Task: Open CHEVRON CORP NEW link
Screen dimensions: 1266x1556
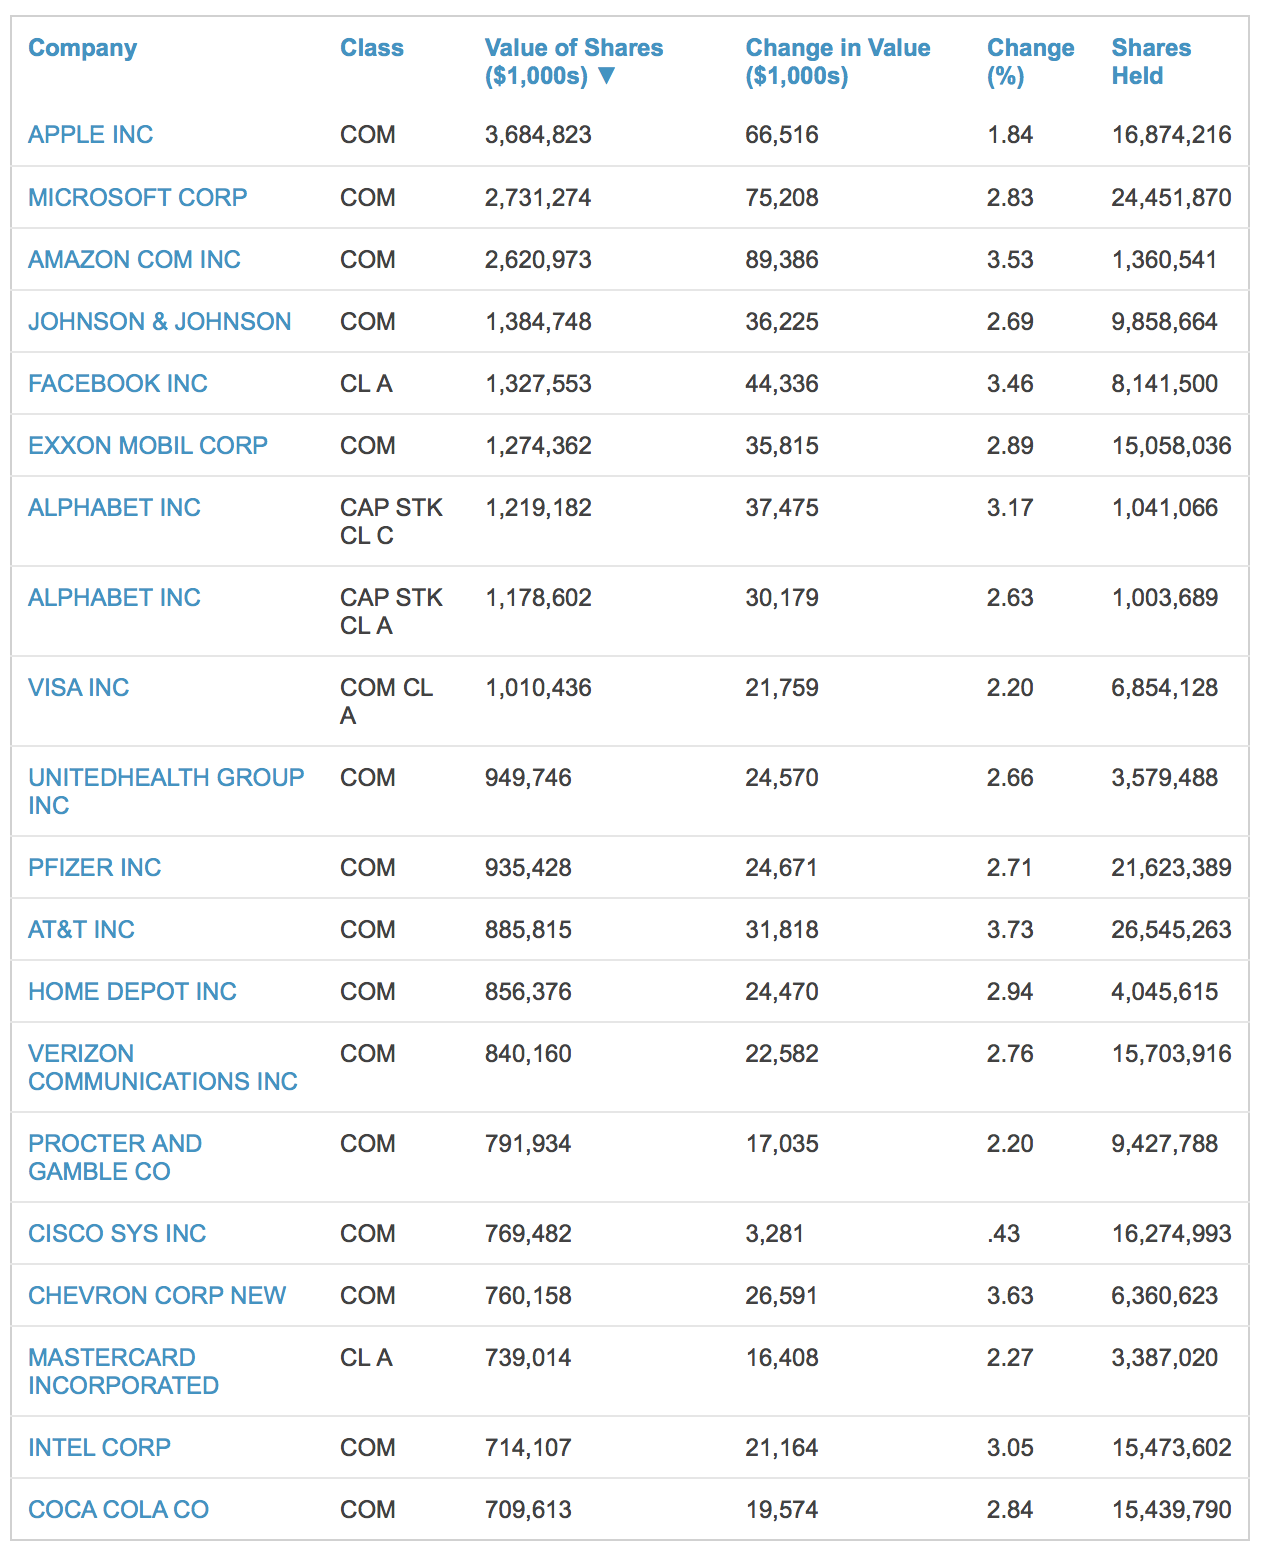Action: pos(157,1296)
